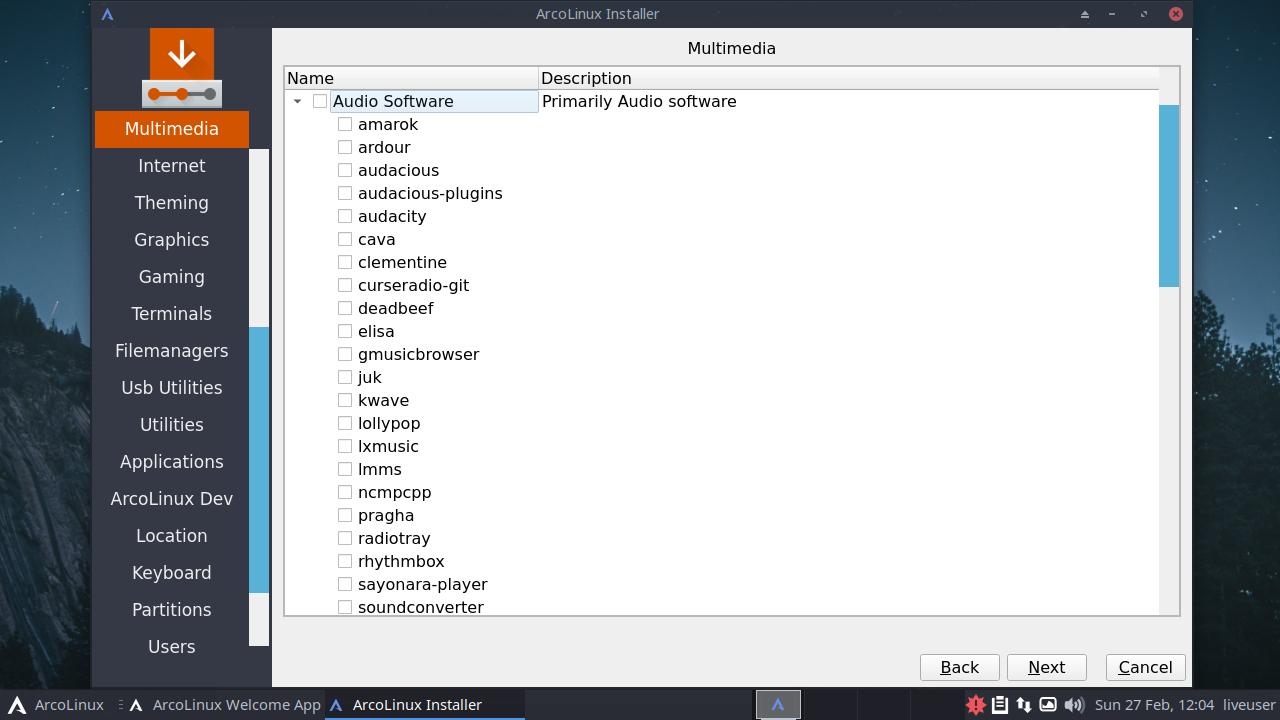Switch to ArcoLinux Welcome App in taskbar
The image size is (1280, 720).
pos(225,705)
